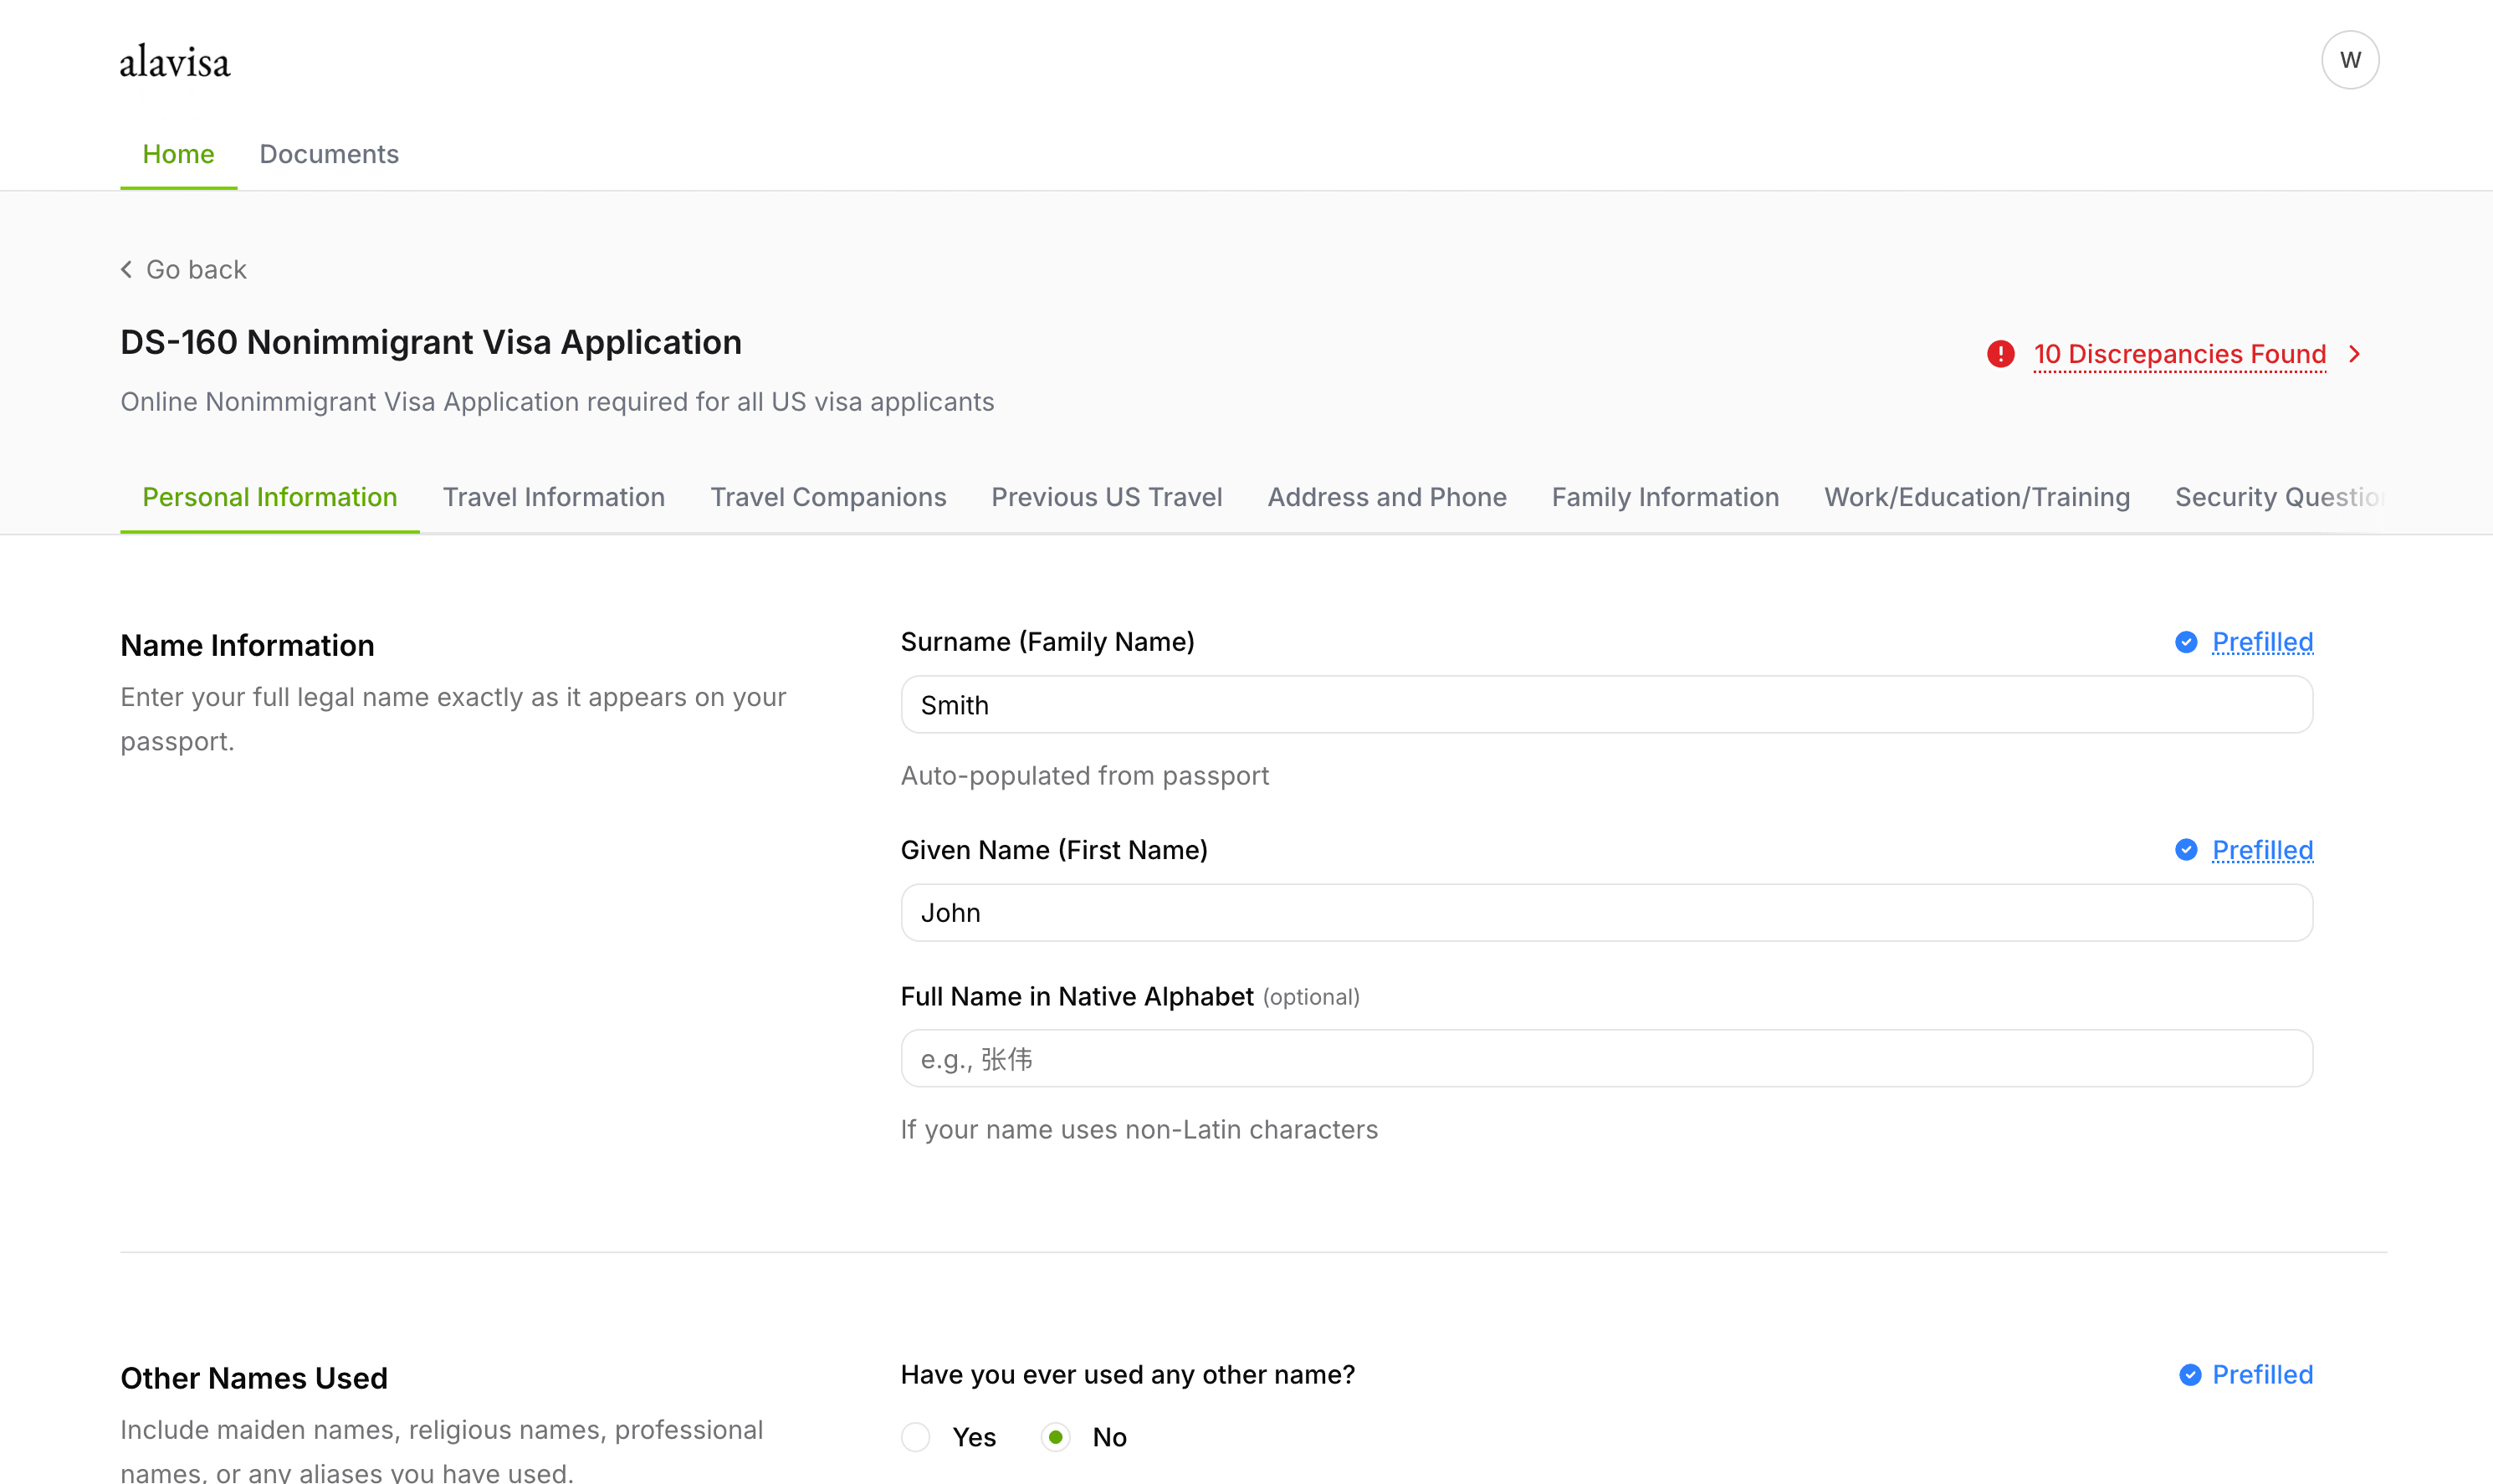Select Yes for other names used
This screenshot has width=2493, height=1484.
pyautogui.click(x=915, y=1436)
